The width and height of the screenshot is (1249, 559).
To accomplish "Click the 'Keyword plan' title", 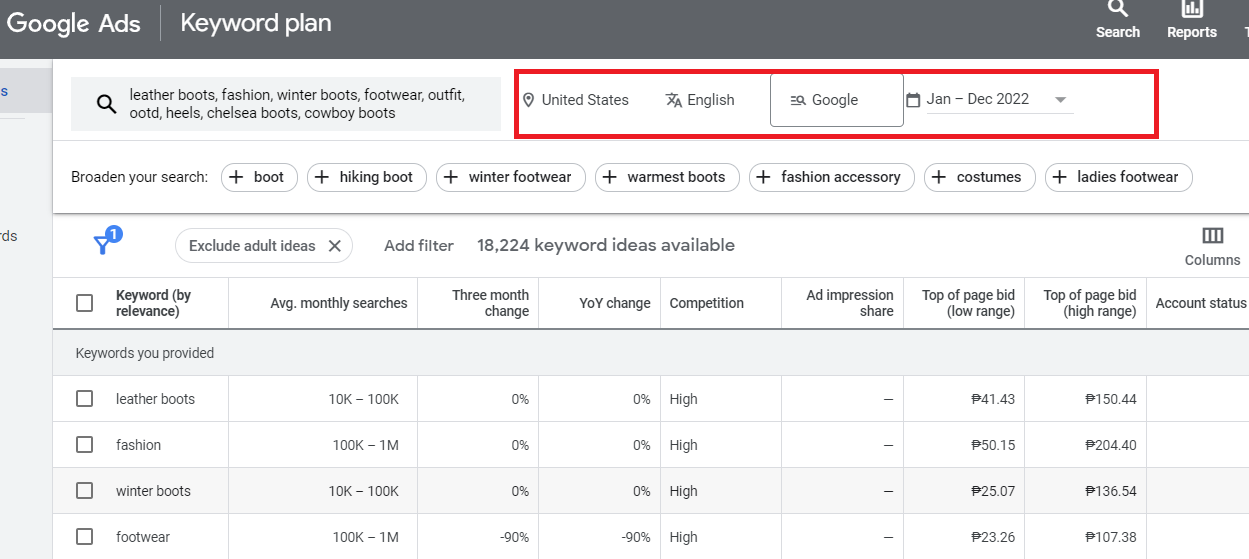I will tap(256, 22).
